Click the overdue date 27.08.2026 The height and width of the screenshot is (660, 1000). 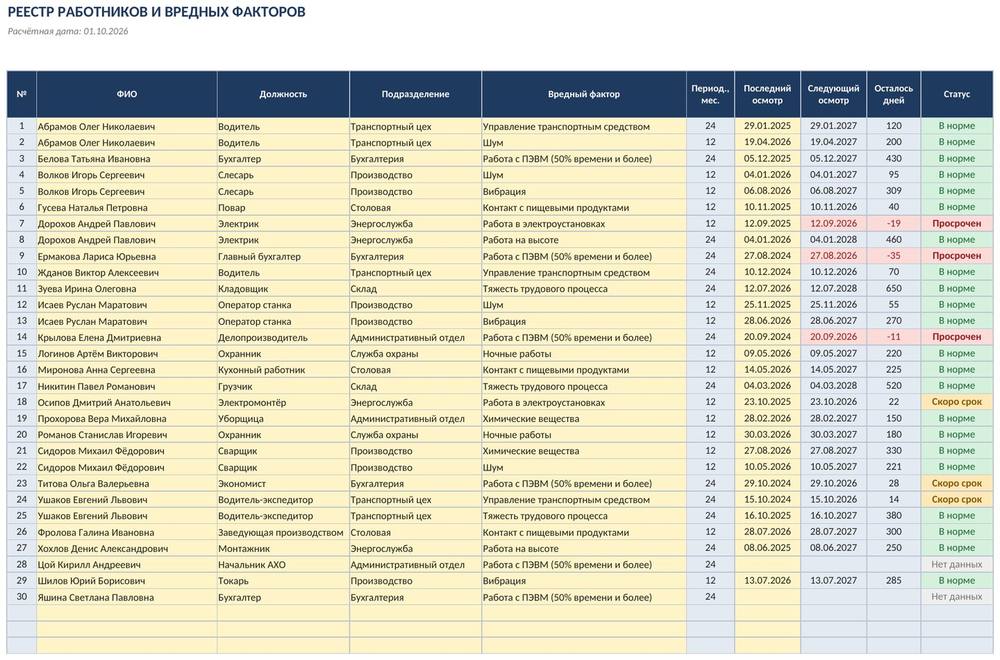[x=834, y=256]
